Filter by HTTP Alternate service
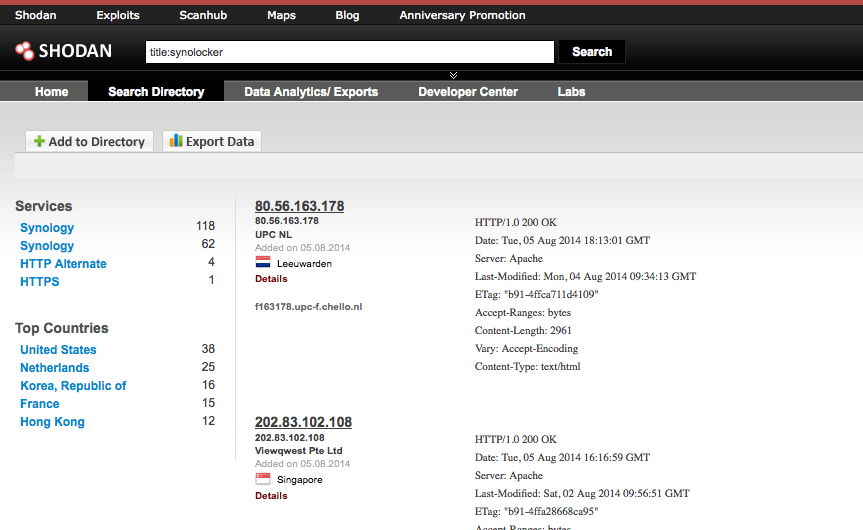 tap(63, 264)
